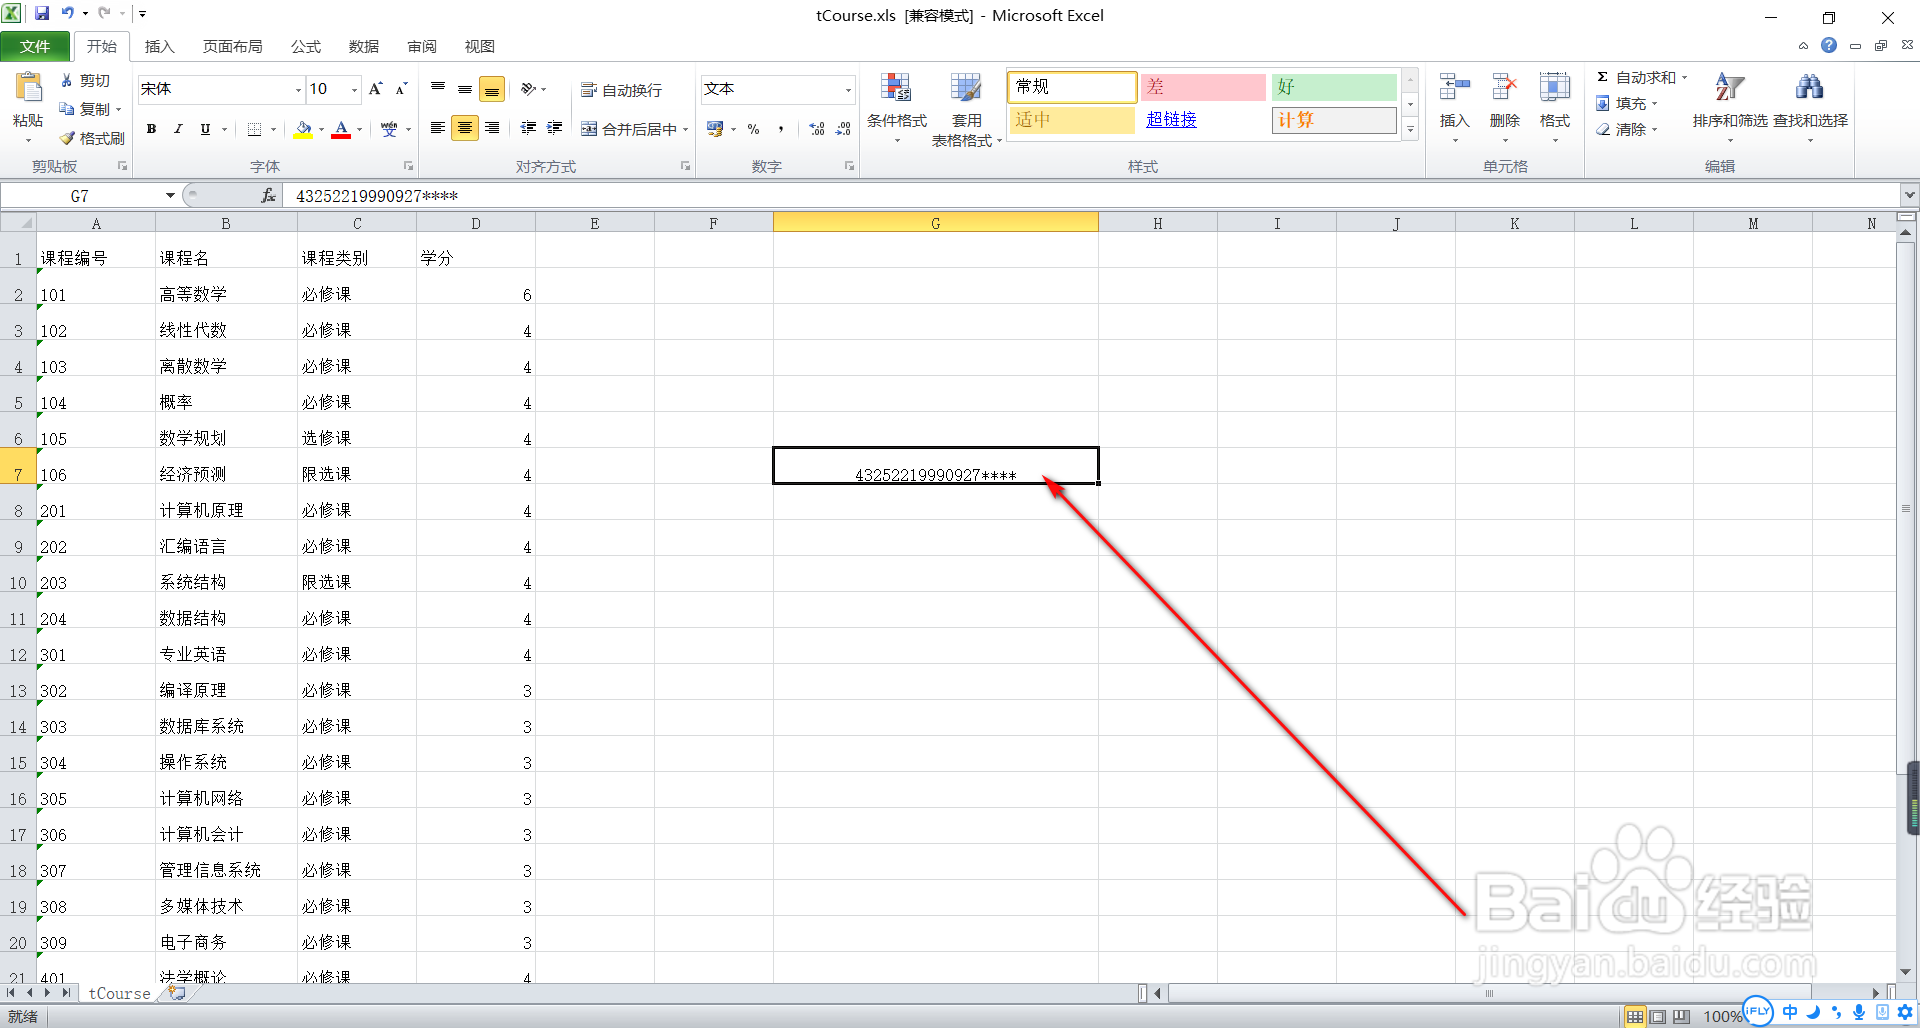This screenshot has height=1028, width=1920.
Task: Expand Merge and Center options arrow
Action: [x=686, y=129]
